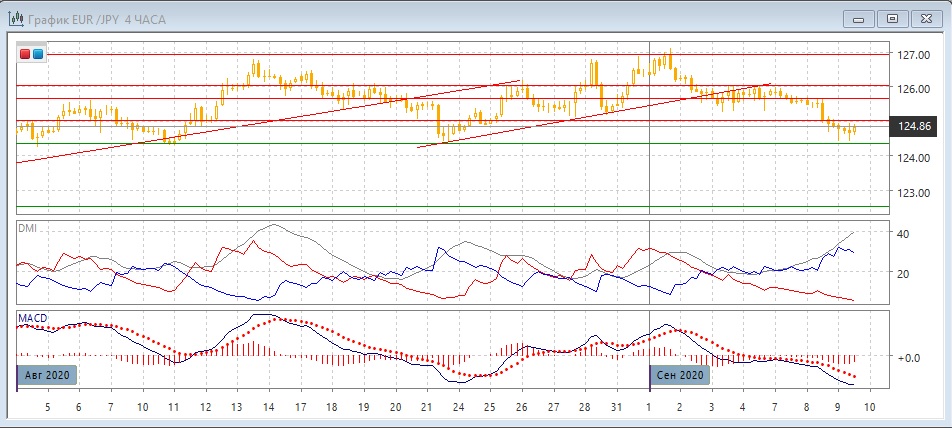Select the Сен 2020 month marker
Viewport: 952px width, 428px height.
pyautogui.click(x=681, y=375)
